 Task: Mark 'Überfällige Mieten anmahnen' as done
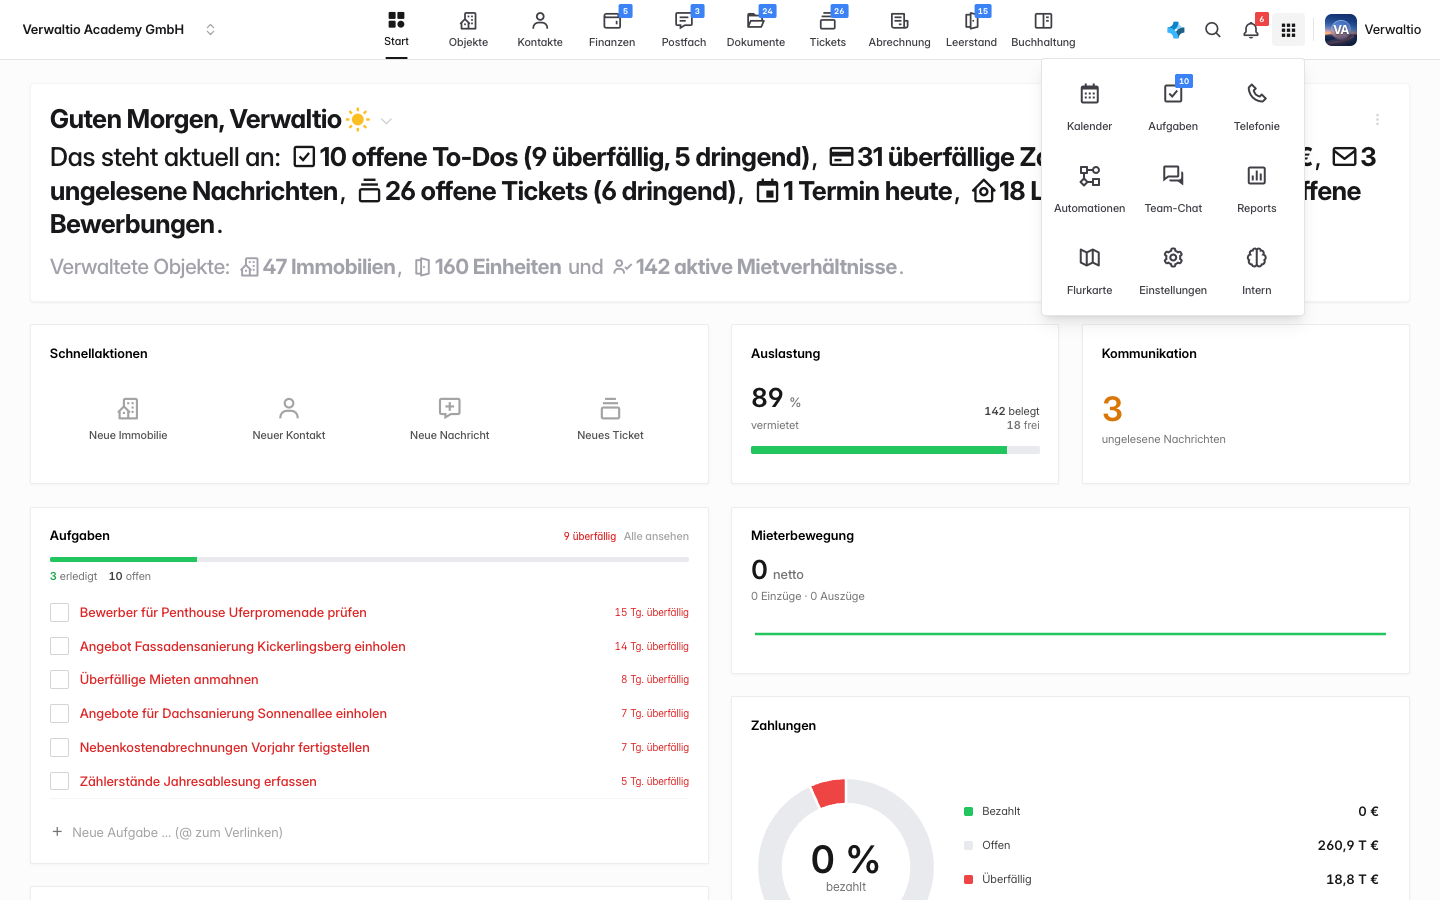click(x=60, y=680)
